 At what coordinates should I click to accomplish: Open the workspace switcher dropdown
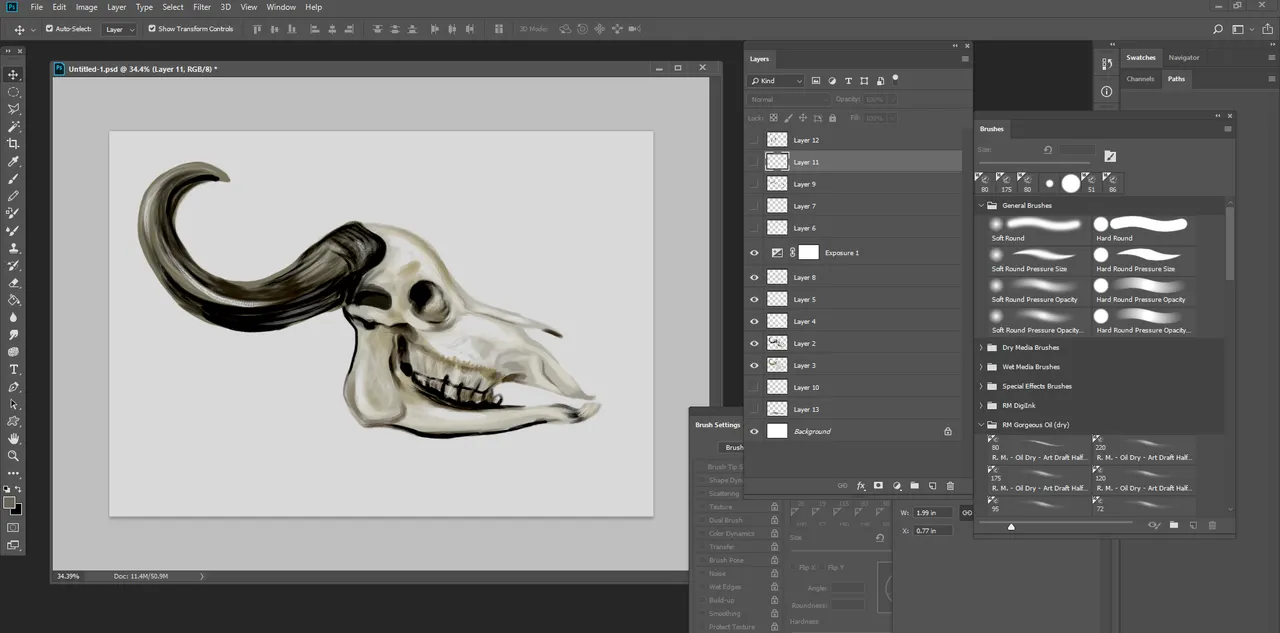pos(1241,29)
